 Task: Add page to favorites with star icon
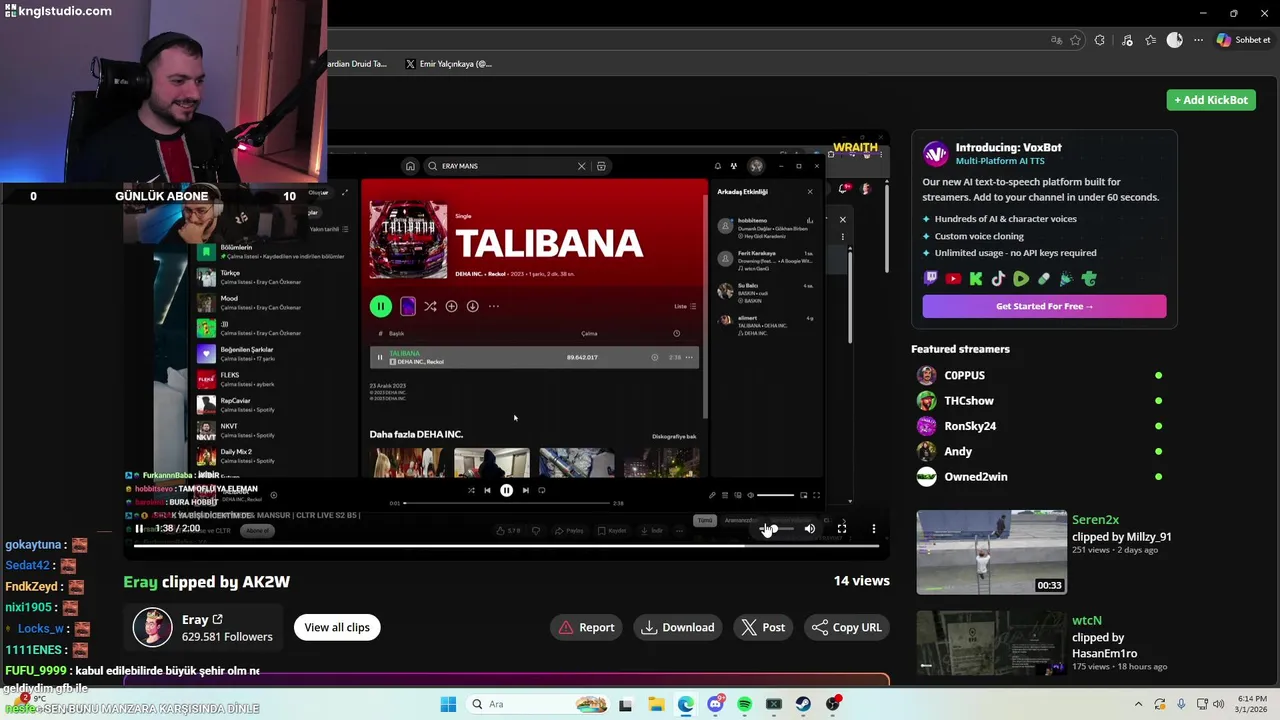point(1076,40)
